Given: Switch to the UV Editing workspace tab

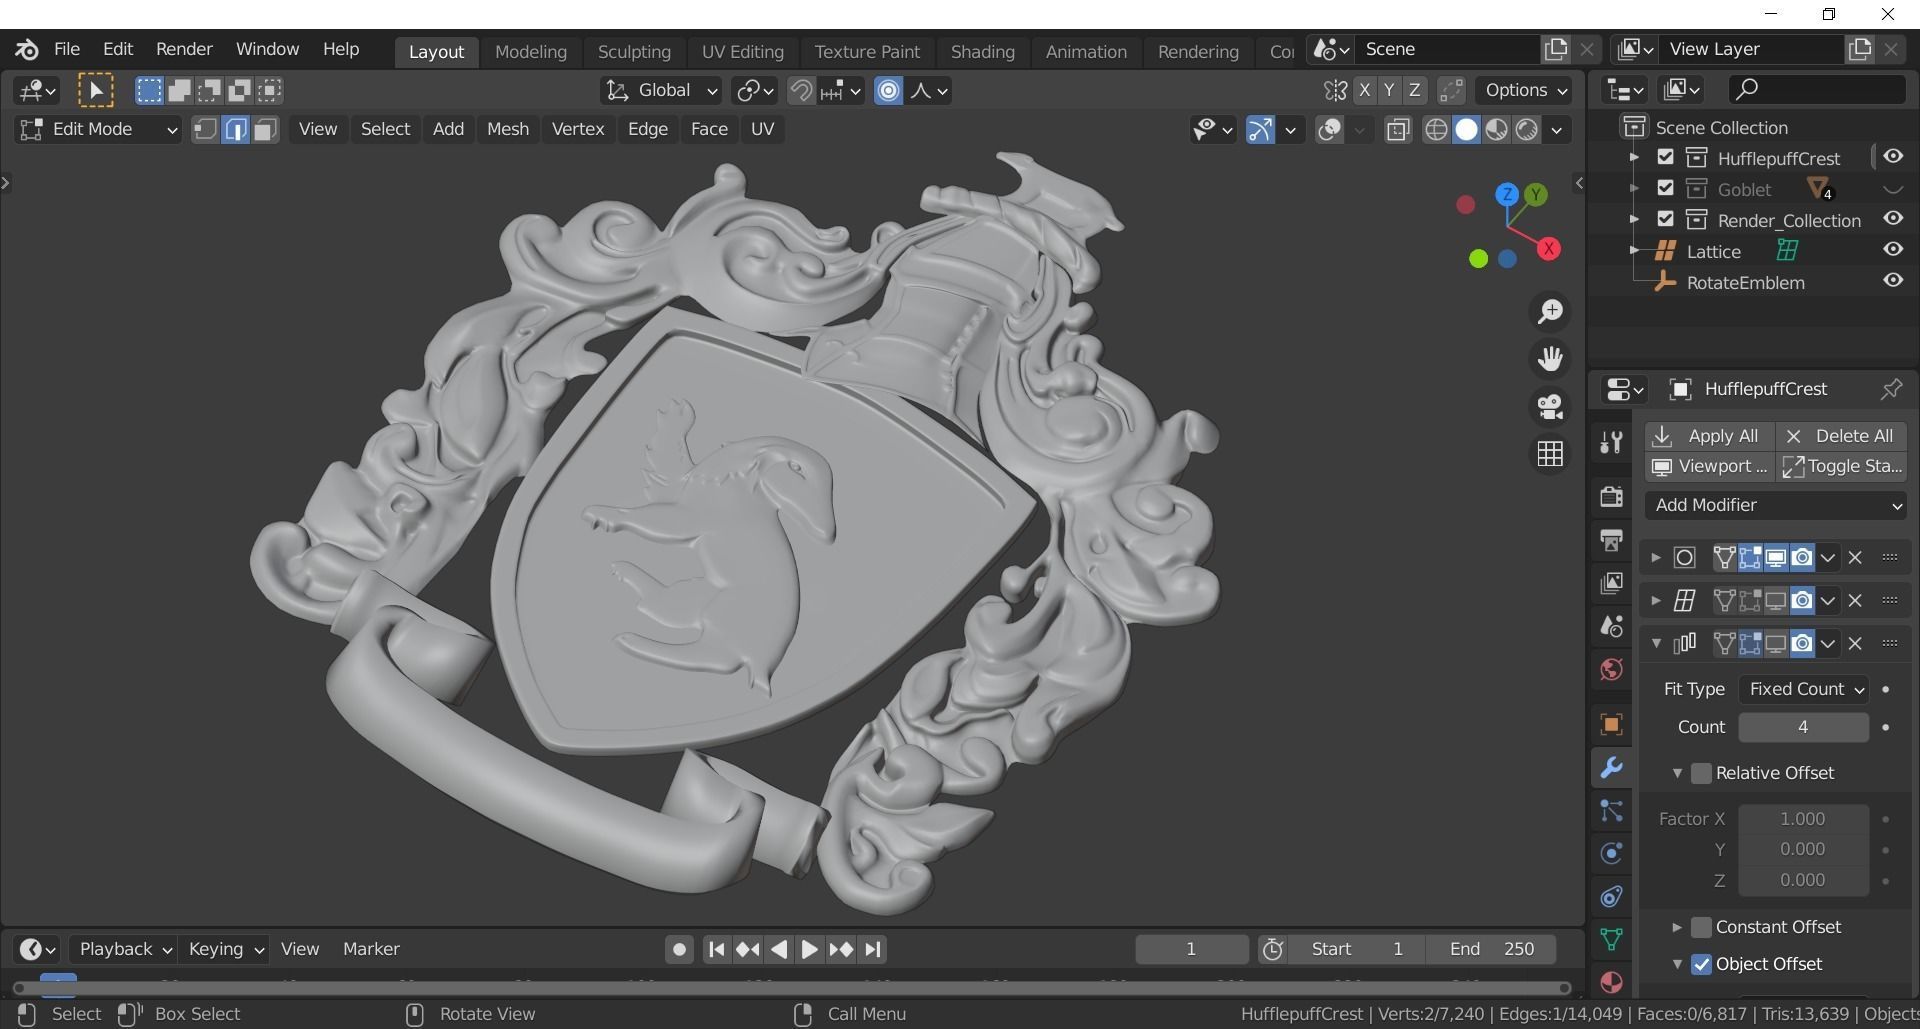Looking at the screenshot, I should coord(742,52).
